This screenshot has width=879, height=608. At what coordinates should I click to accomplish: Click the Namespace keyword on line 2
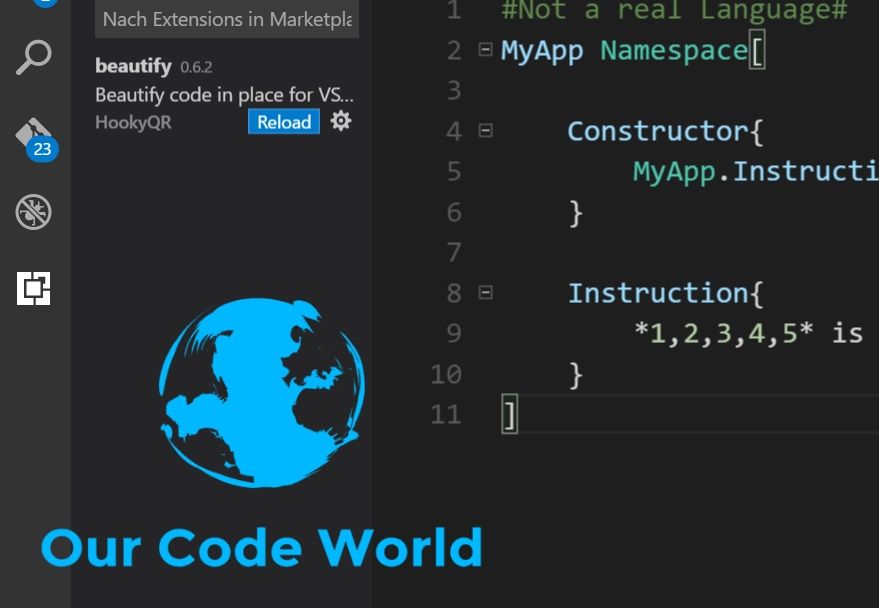[x=674, y=51]
